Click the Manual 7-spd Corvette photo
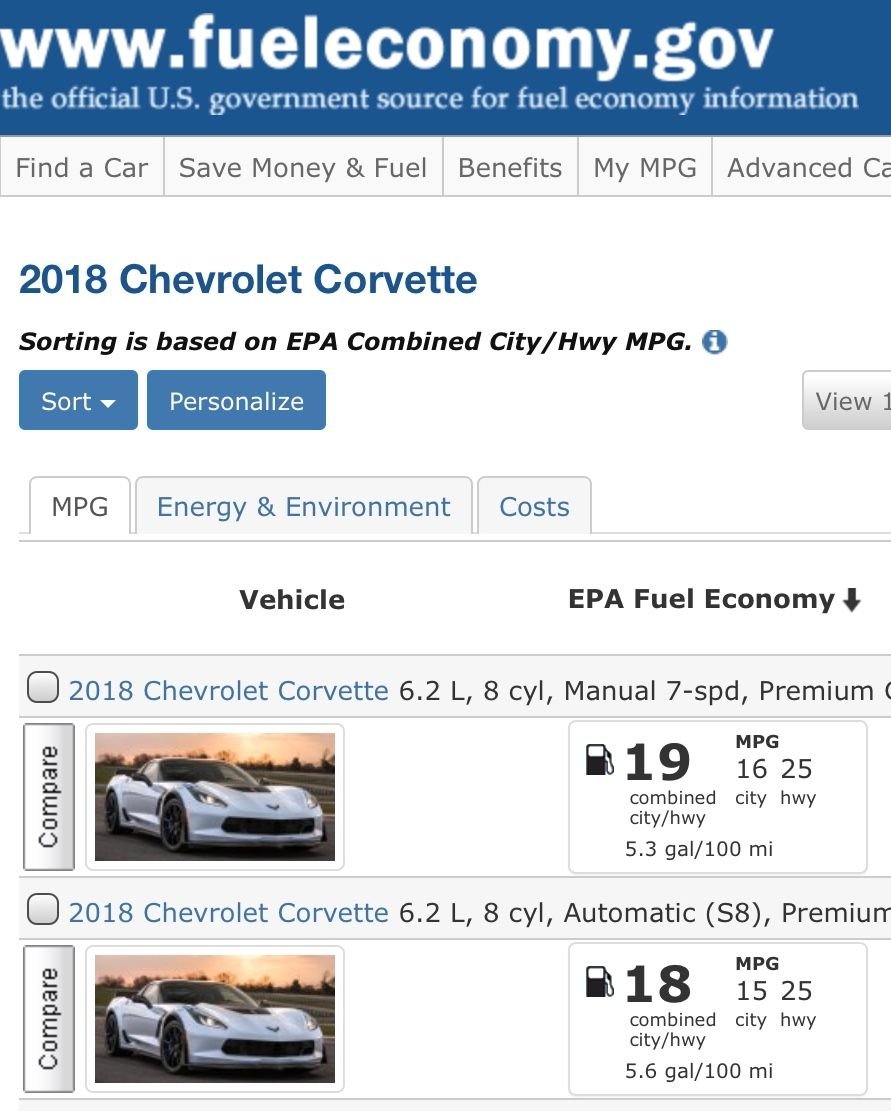 coord(215,797)
